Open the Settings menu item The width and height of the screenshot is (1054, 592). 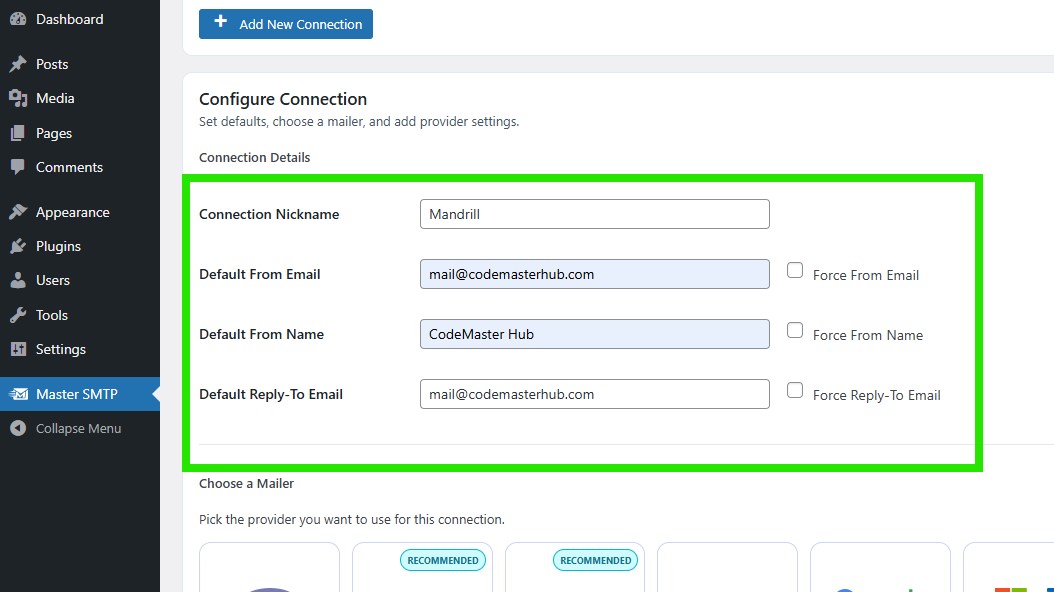(x=61, y=349)
